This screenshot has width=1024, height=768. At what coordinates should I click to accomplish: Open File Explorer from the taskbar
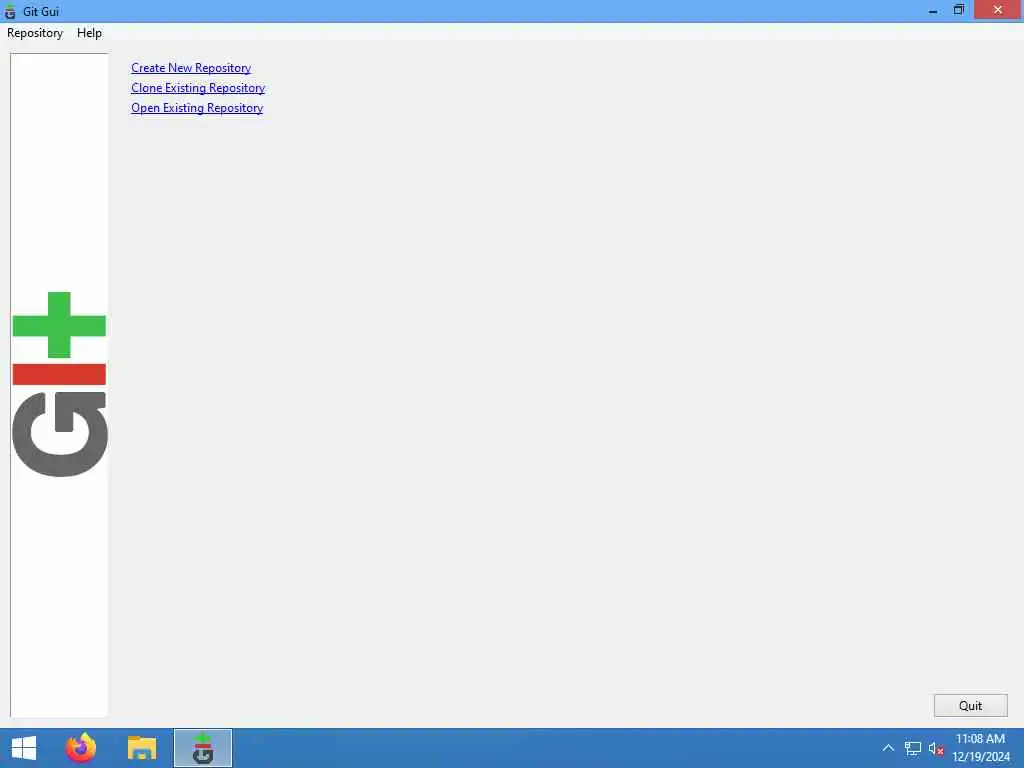[142, 748]
